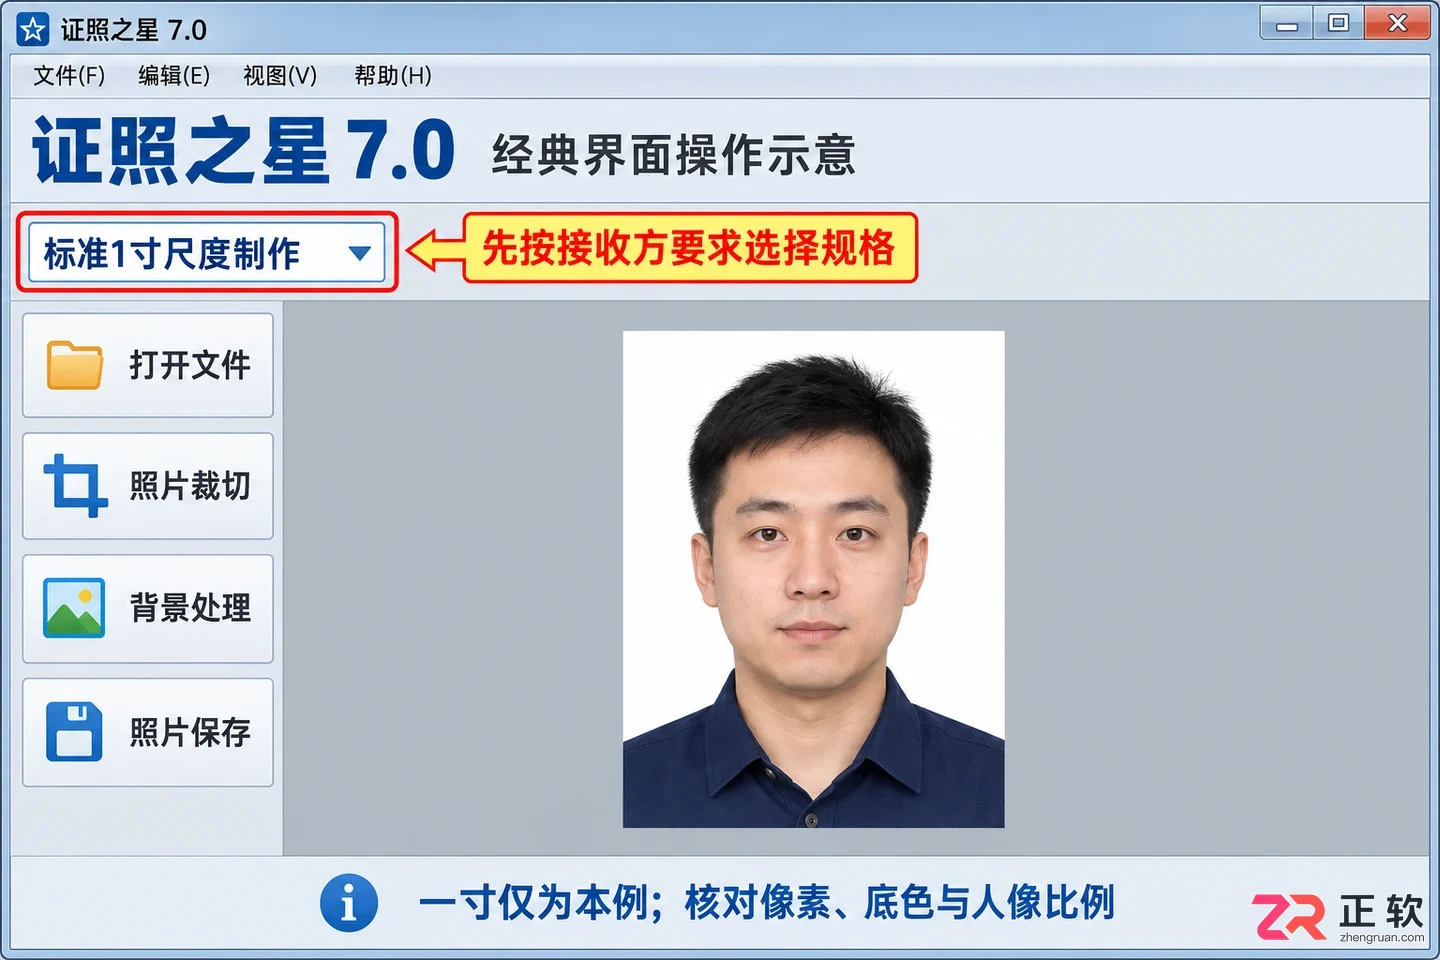Click the status text 一寸仅为本例；核对像素、底色与人像比例
The width and height of the screenshot is (1440, 960).
(x=767, y=903)
